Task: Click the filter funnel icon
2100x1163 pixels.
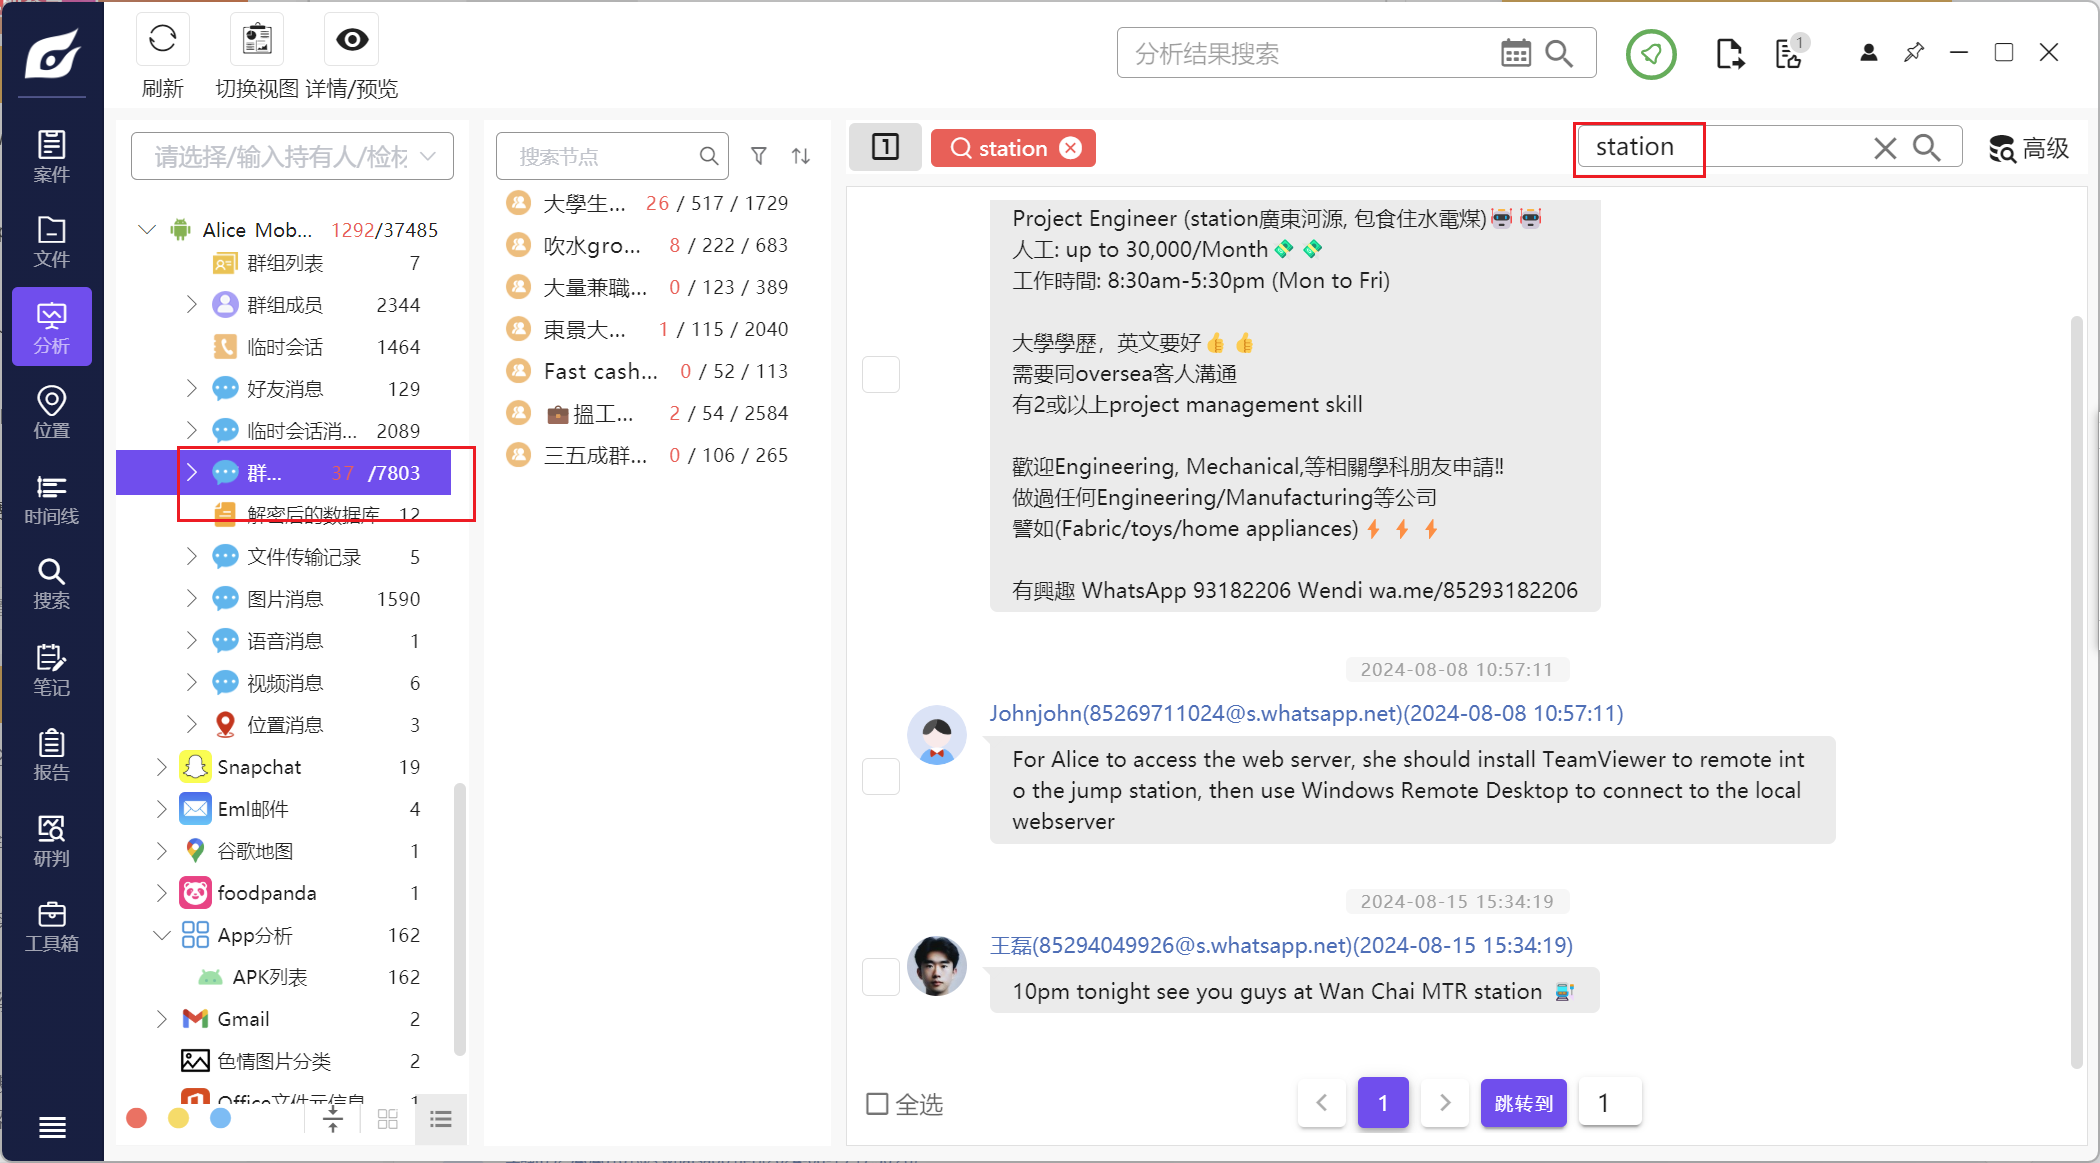Action: click(759, 156)
